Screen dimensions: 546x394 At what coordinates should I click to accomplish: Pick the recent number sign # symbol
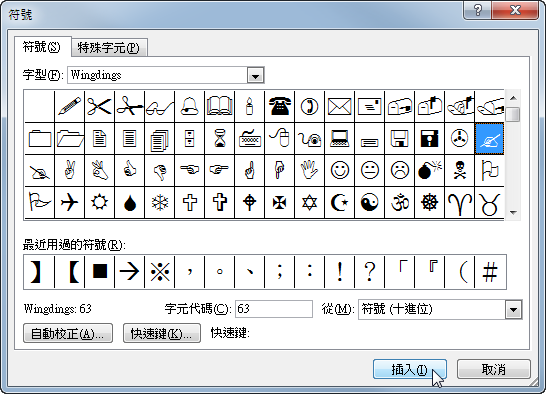click(x=489, y=272)
